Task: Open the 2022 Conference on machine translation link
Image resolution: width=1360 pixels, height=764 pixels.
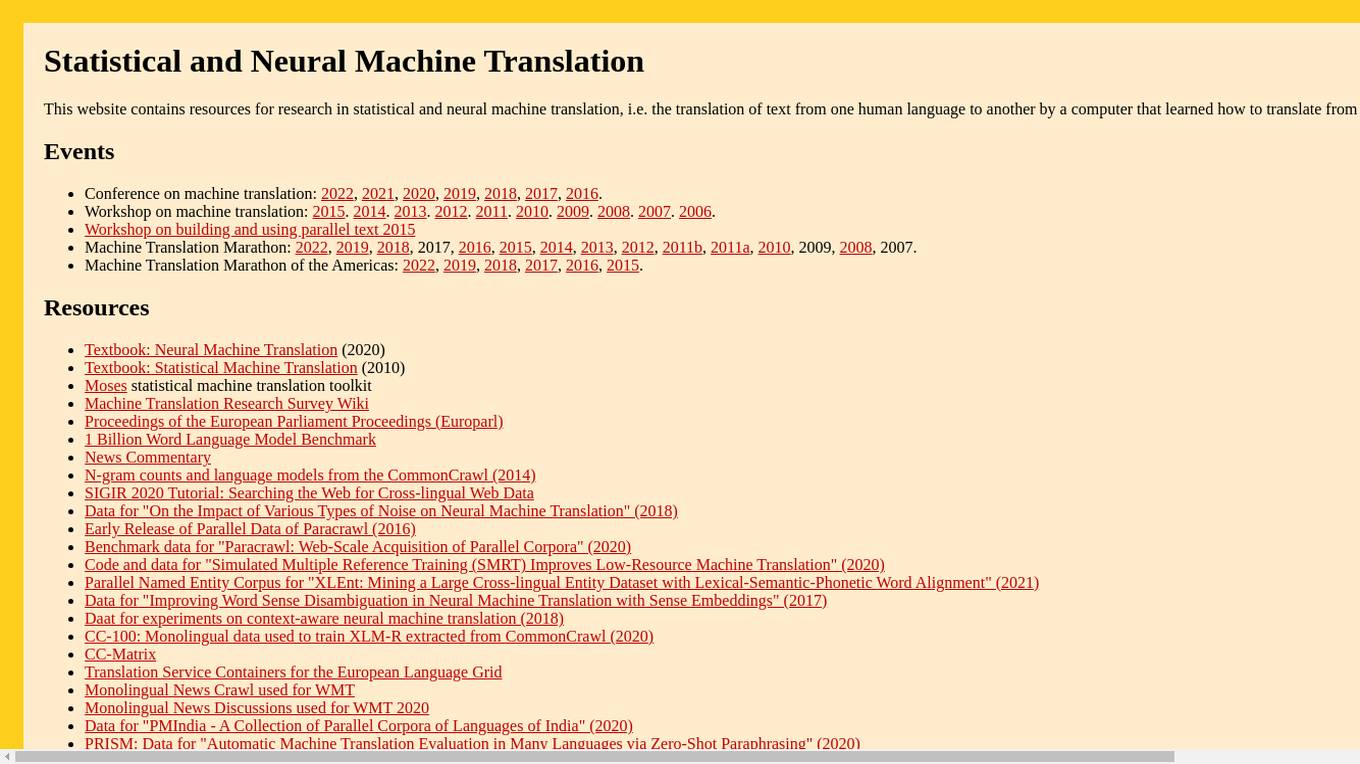Action: pos(337,194)
